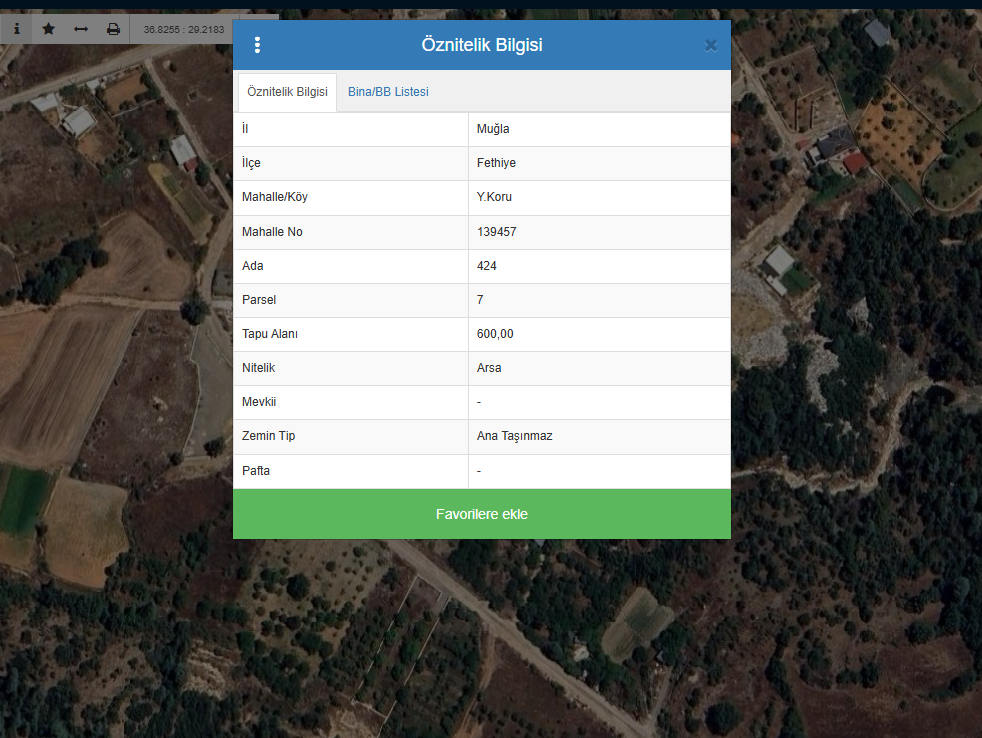Click the Tapu Alanı value 600,00

pyautogui.click(x=495, y=334)
